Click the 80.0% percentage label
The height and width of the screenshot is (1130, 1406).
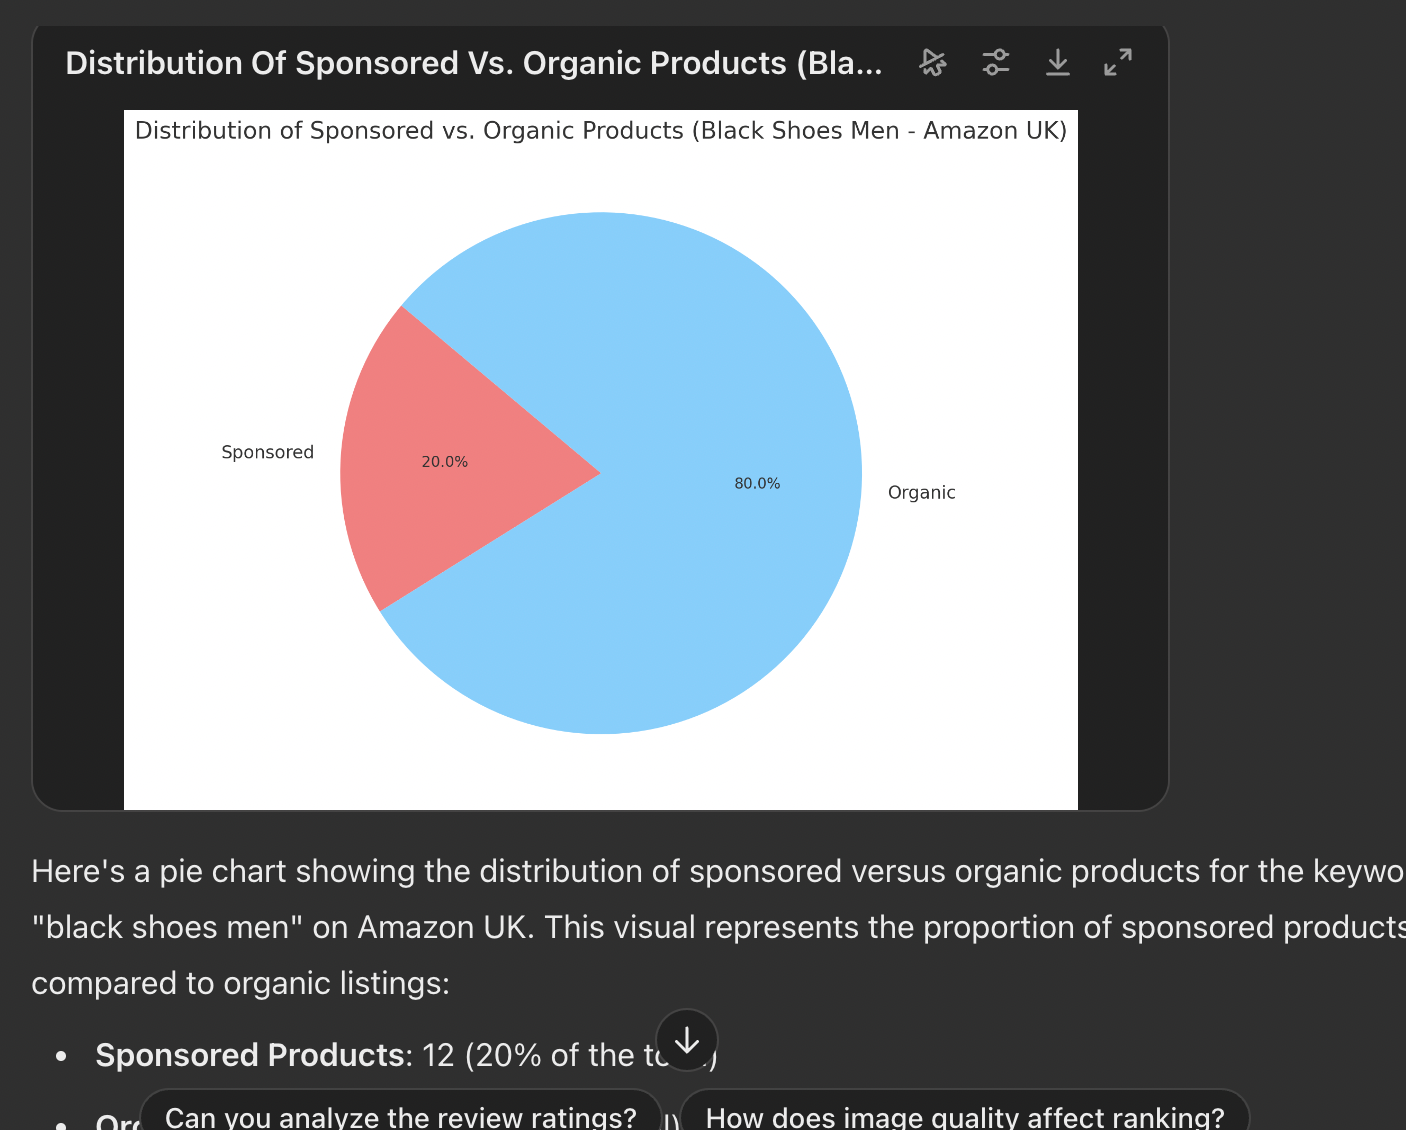click(x=757, y=483)
